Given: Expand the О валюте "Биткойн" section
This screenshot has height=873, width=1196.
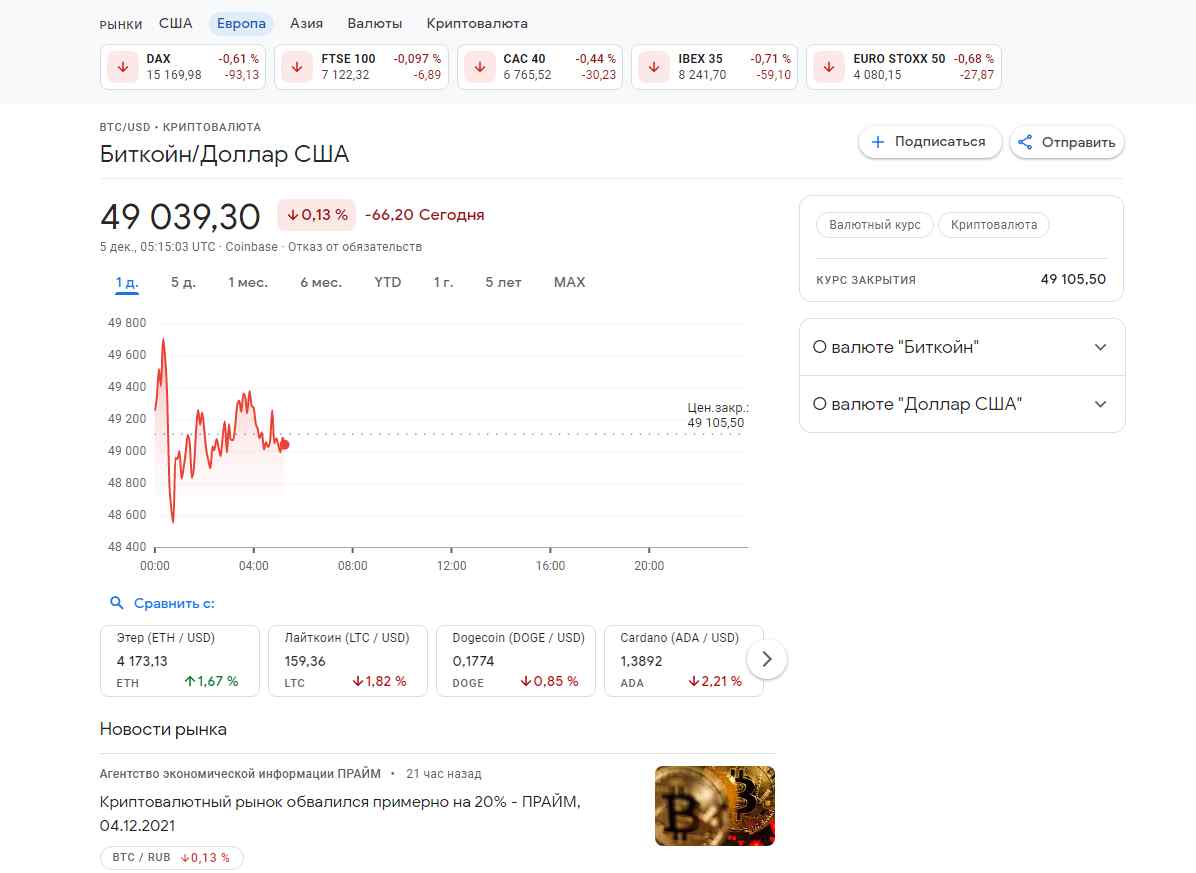Looking at the screenshot, I should point(1100,347).
